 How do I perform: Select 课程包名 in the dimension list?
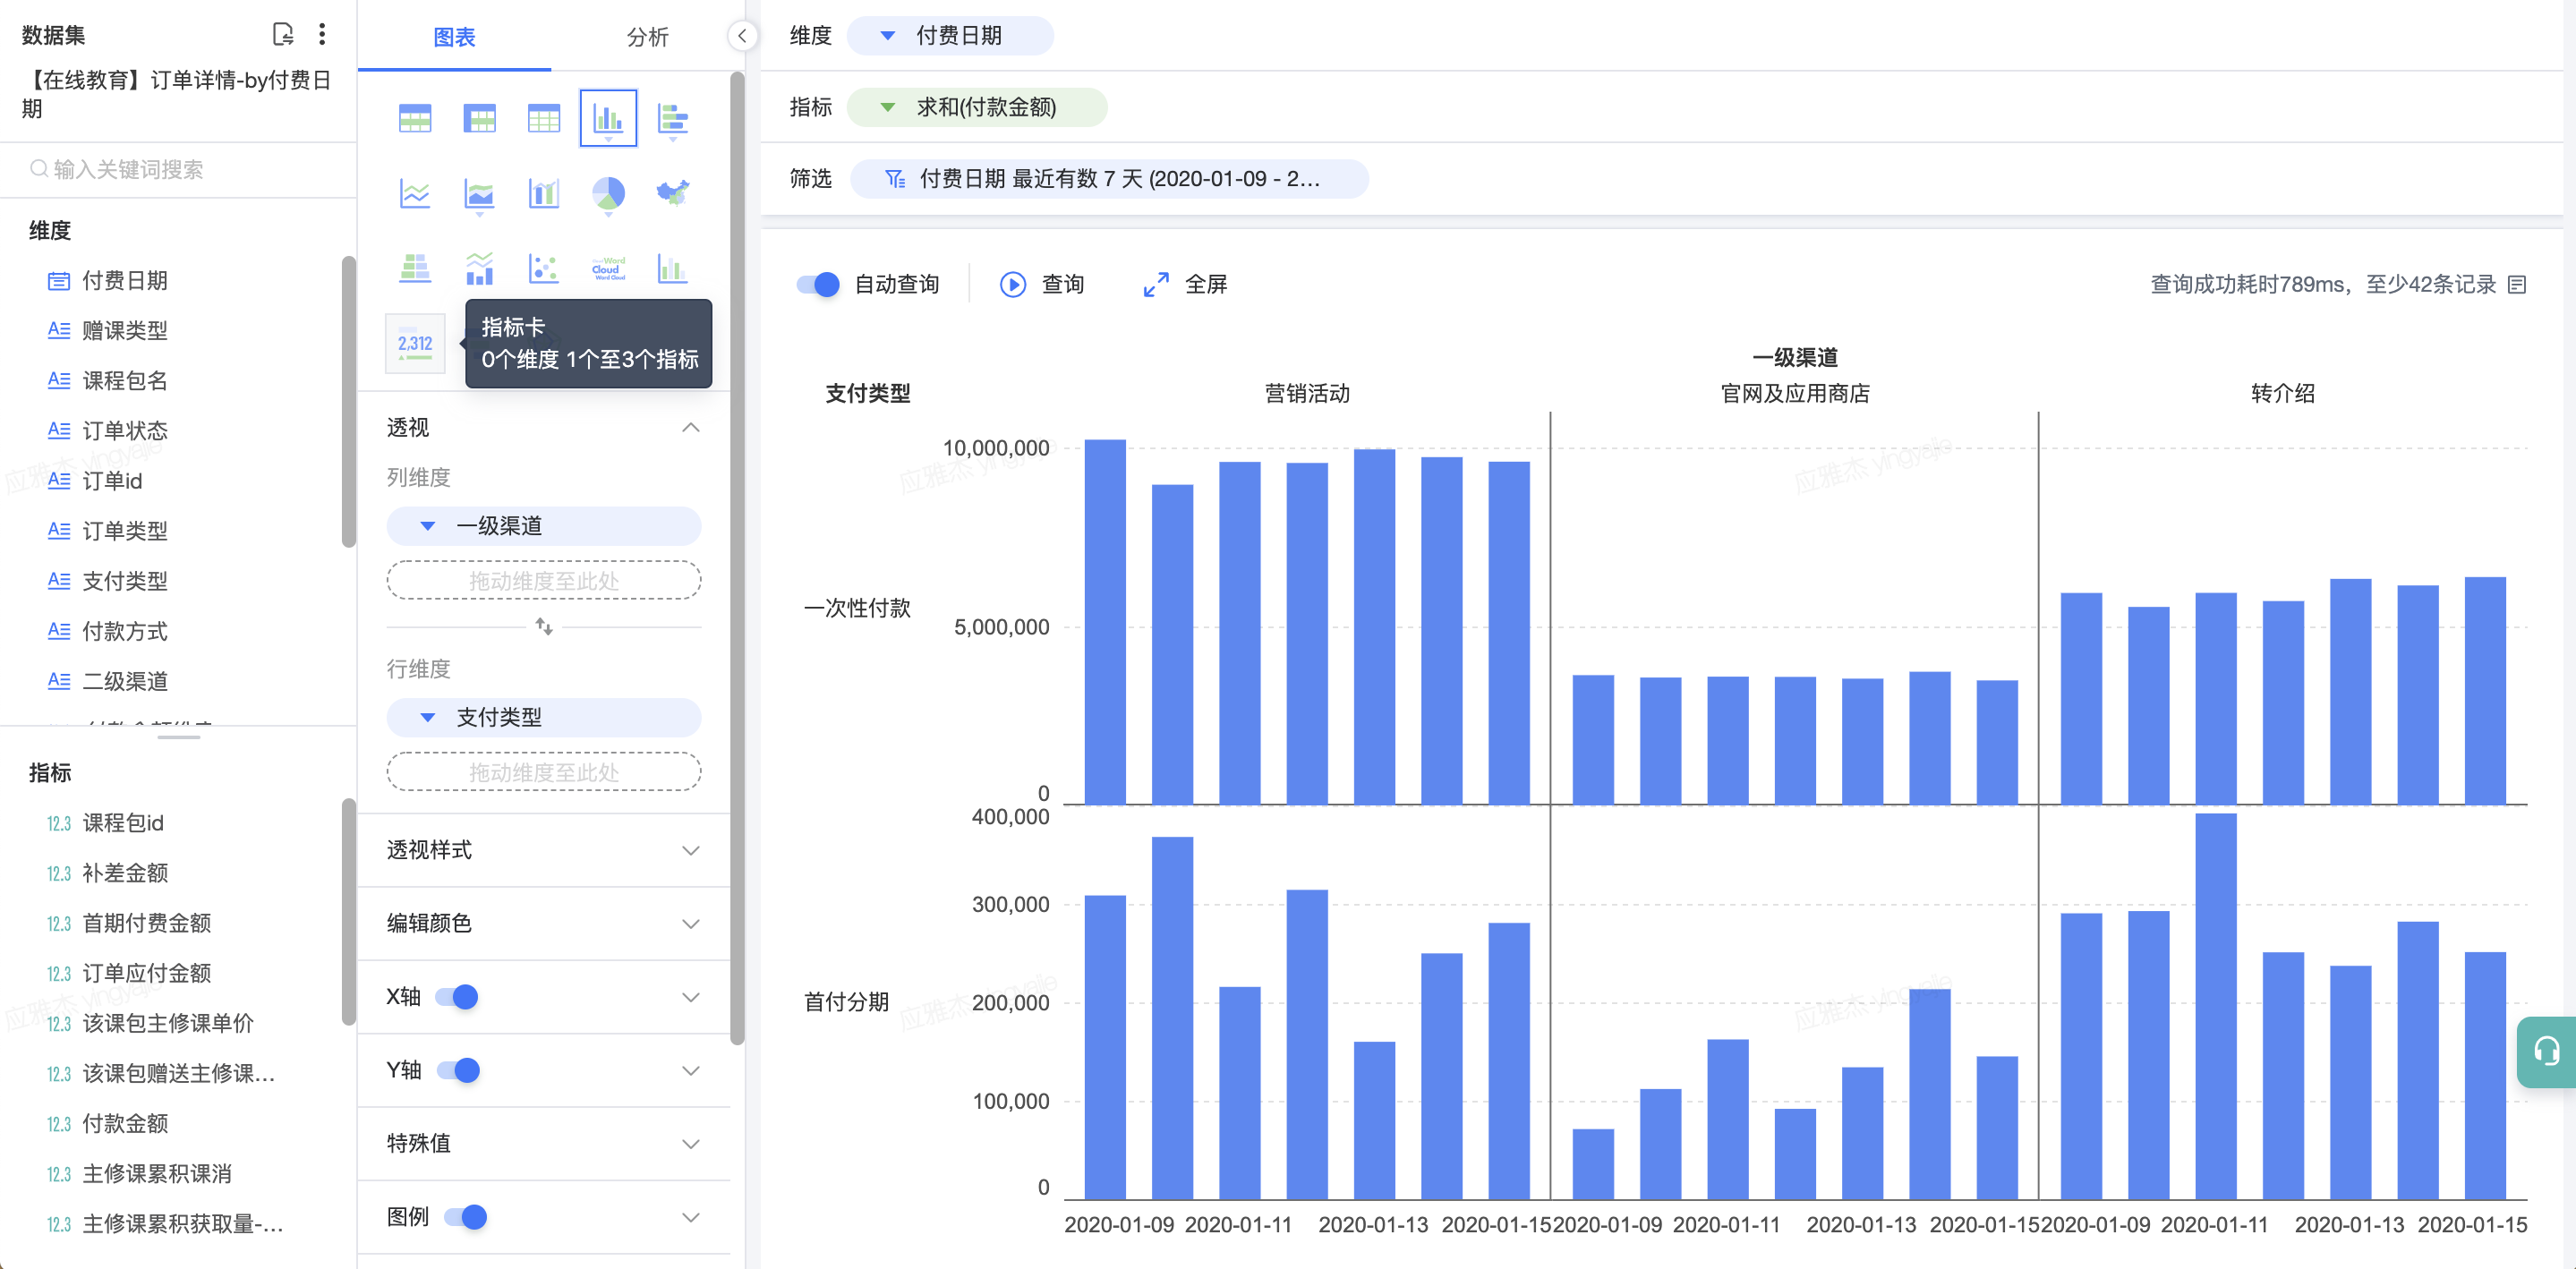124,381
